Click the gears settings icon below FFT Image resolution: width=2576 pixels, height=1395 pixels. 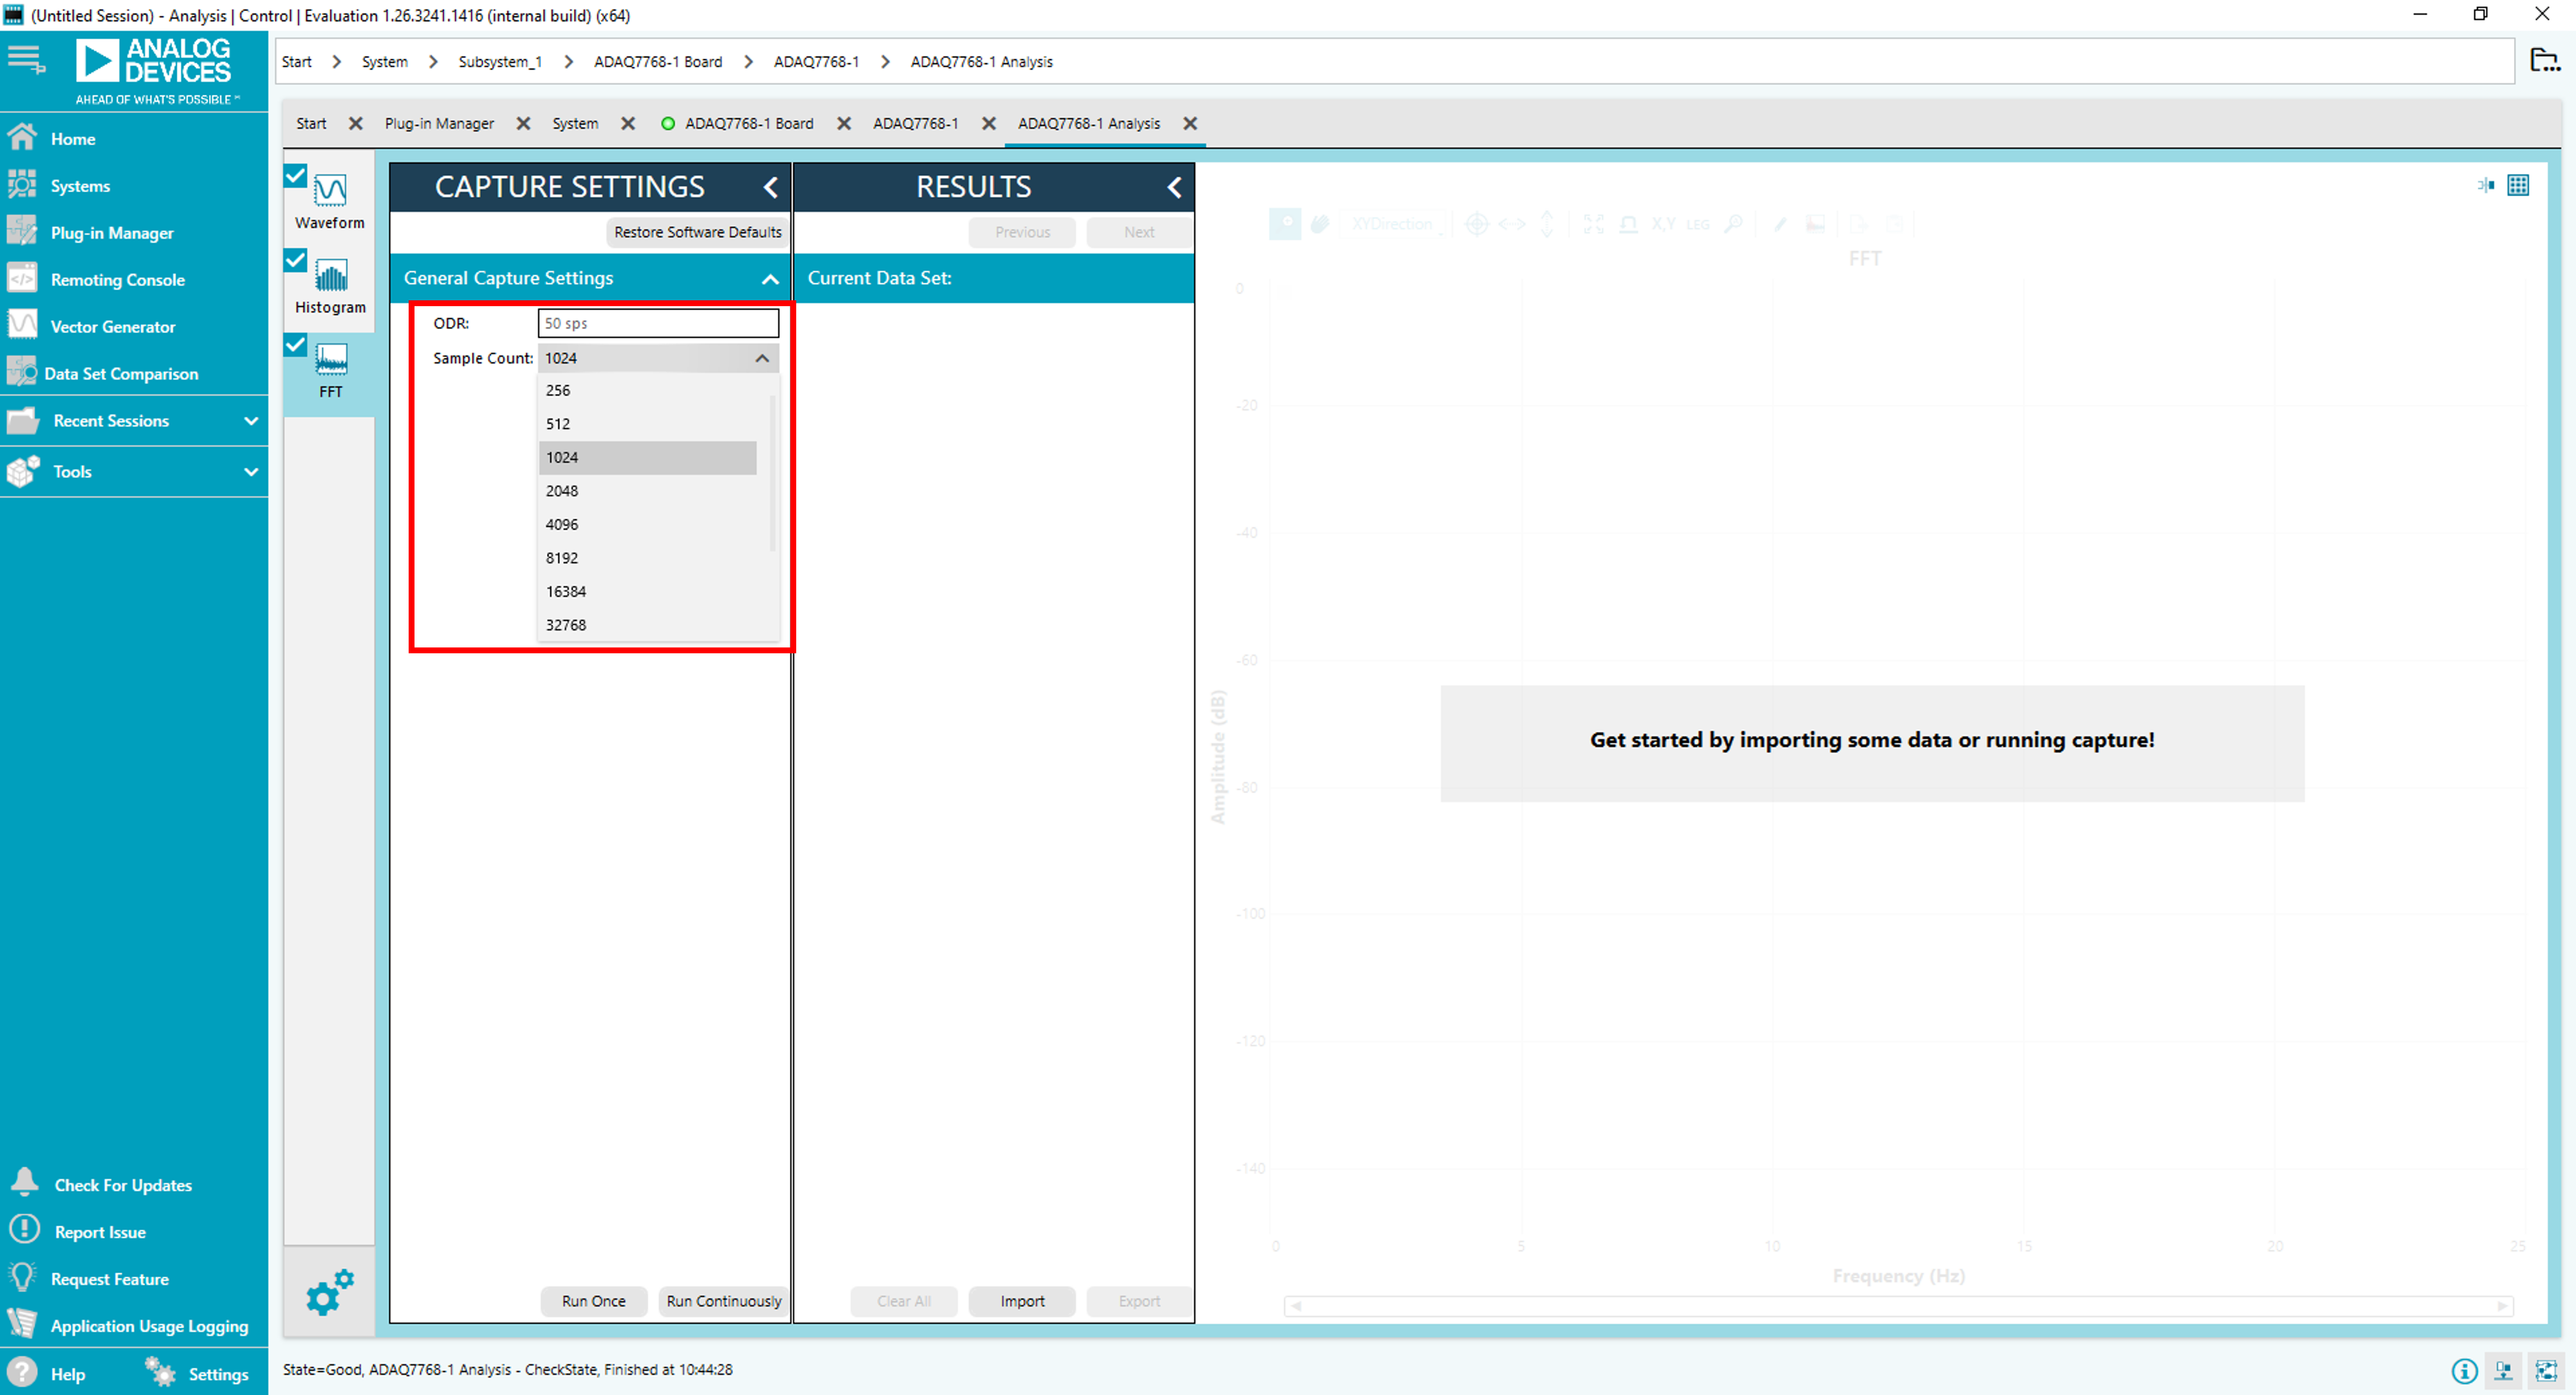coord(329,1292)
